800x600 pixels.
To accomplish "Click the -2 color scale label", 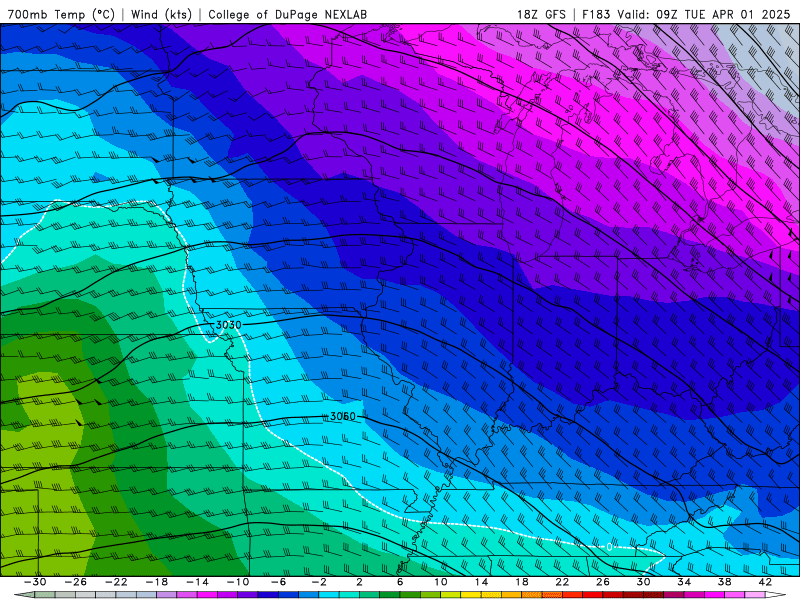I will [x=319, y=582].
